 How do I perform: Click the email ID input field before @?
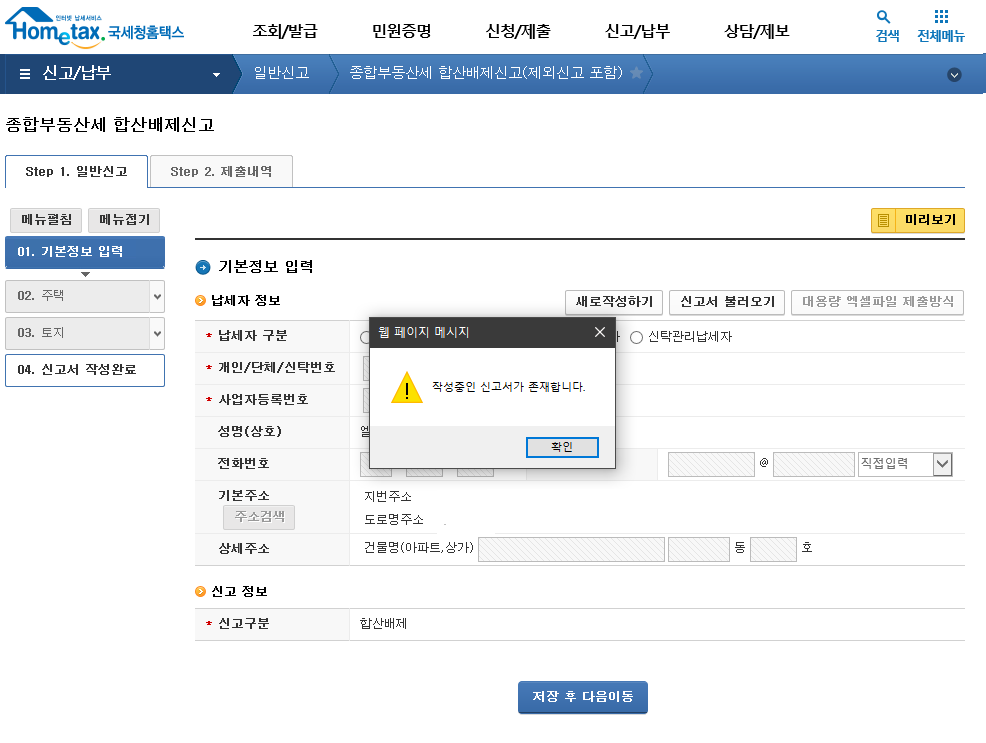click(711, 465)
